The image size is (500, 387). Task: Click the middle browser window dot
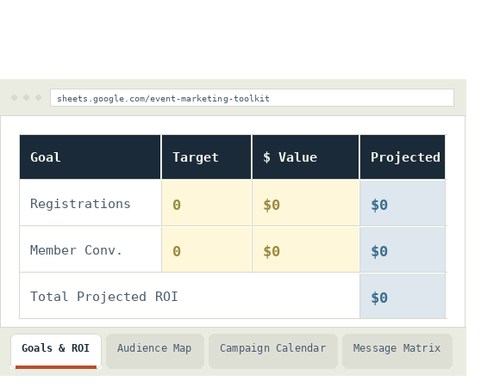[26, 98]
